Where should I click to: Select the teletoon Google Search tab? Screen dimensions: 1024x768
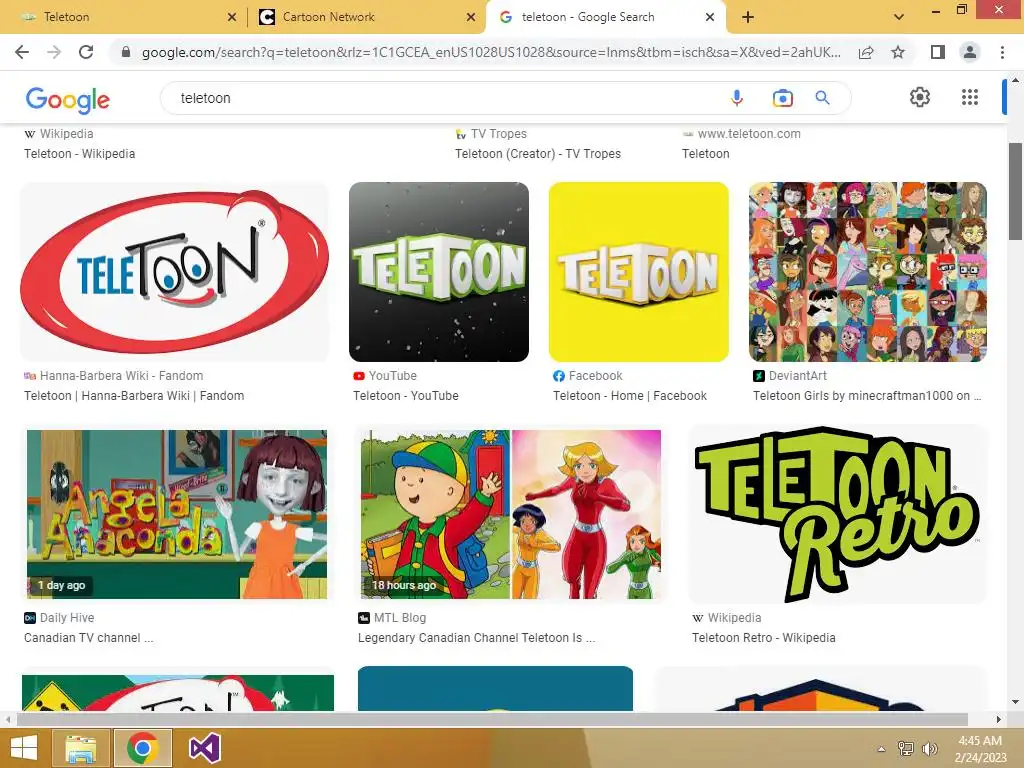(x=605, y=17)
